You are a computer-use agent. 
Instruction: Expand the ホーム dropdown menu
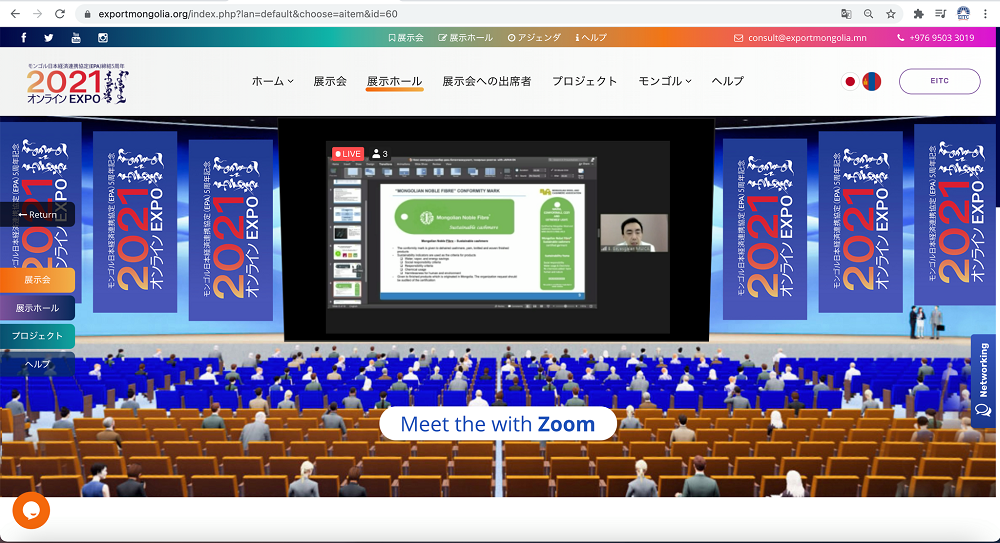click(272, 81)
